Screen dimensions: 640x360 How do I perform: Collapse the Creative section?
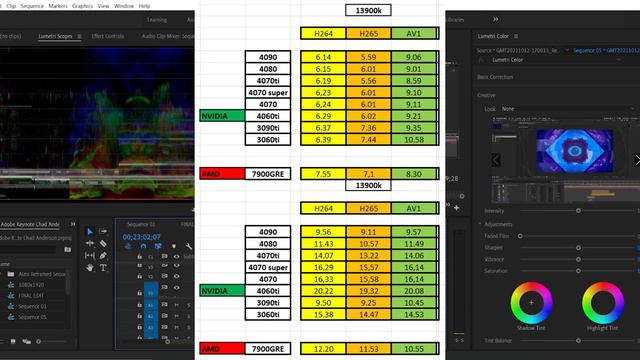486,95
